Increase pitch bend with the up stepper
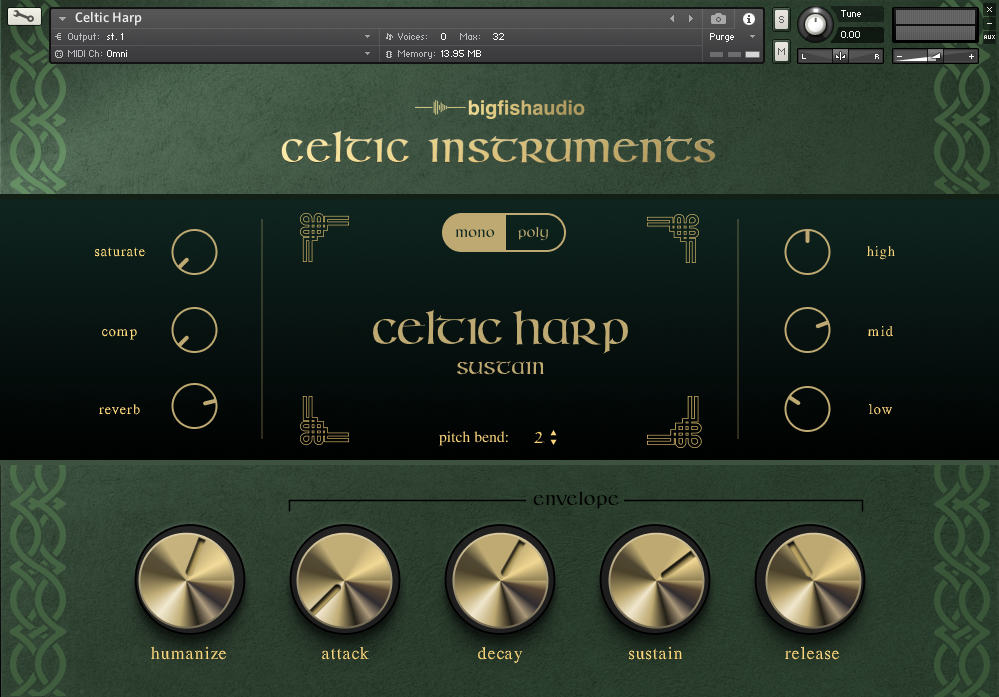Screen dimensions: 999x697 (x=556, y=433)
